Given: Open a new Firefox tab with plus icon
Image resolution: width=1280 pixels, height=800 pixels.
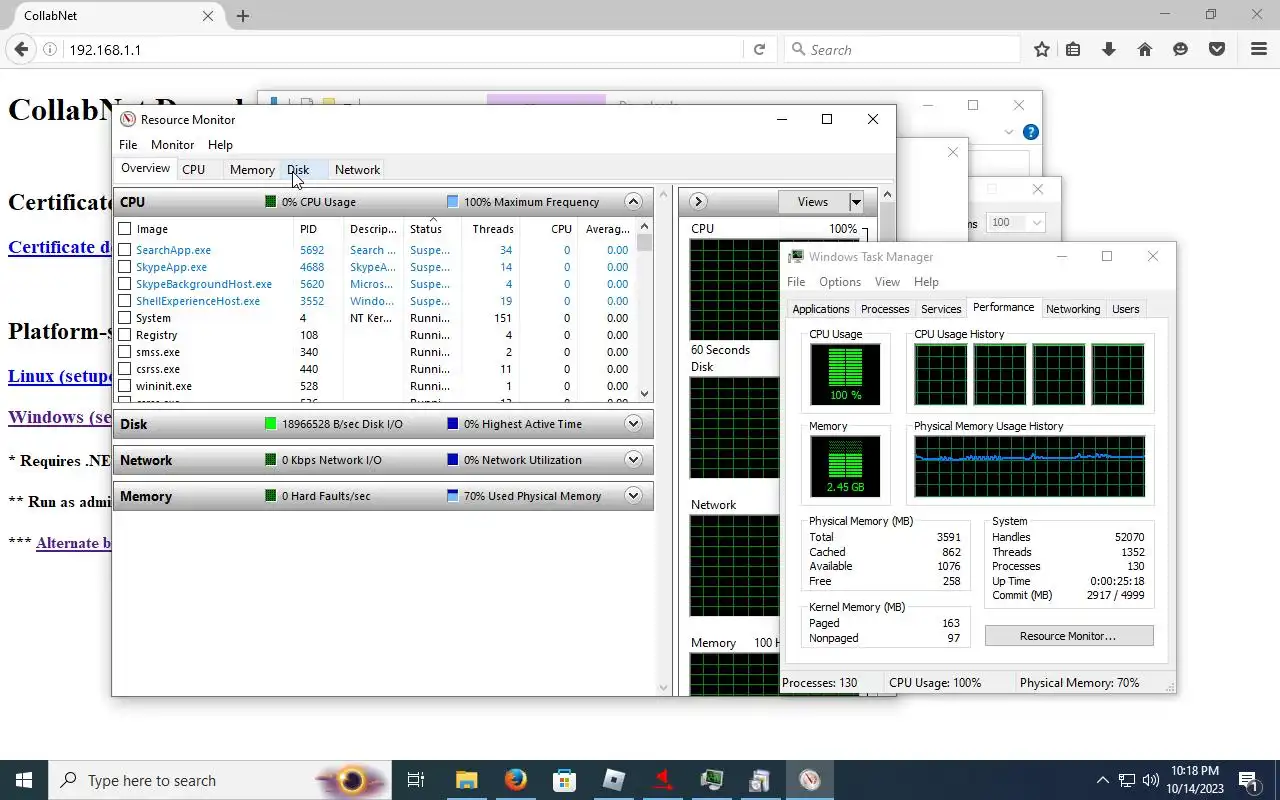Looking at the screenshot, I should [242, 16].
